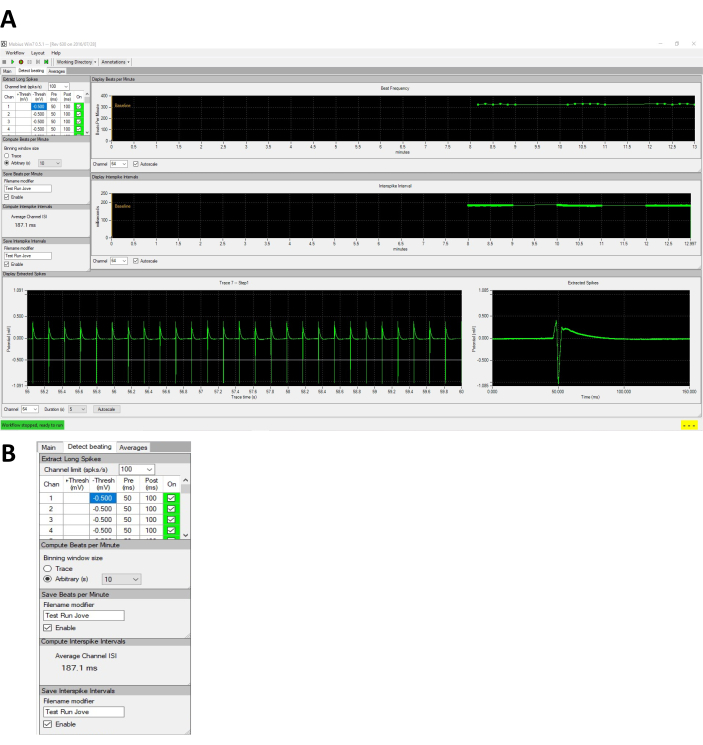This screenshot has width=703, height=745.
Task: Click the green Play button in toolbar
Action: pos(12,62)
